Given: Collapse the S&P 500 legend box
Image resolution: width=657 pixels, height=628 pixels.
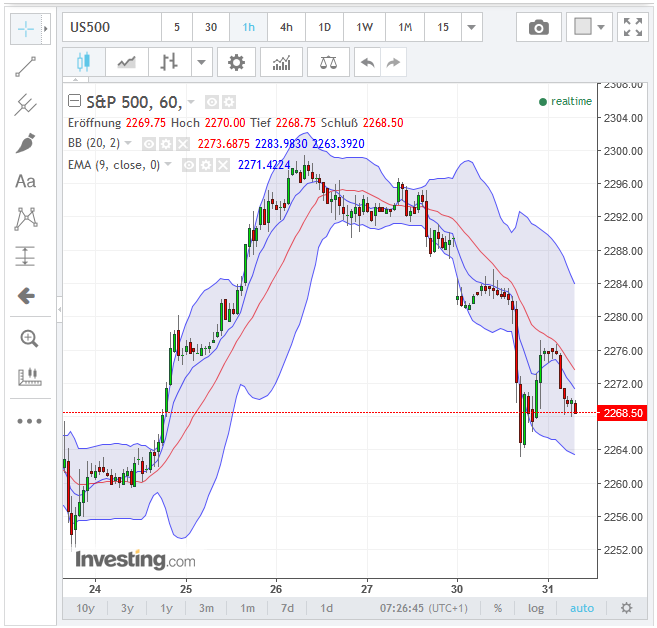Looking at the screenshot, I should pyautogui.click(x=74, y=101).
